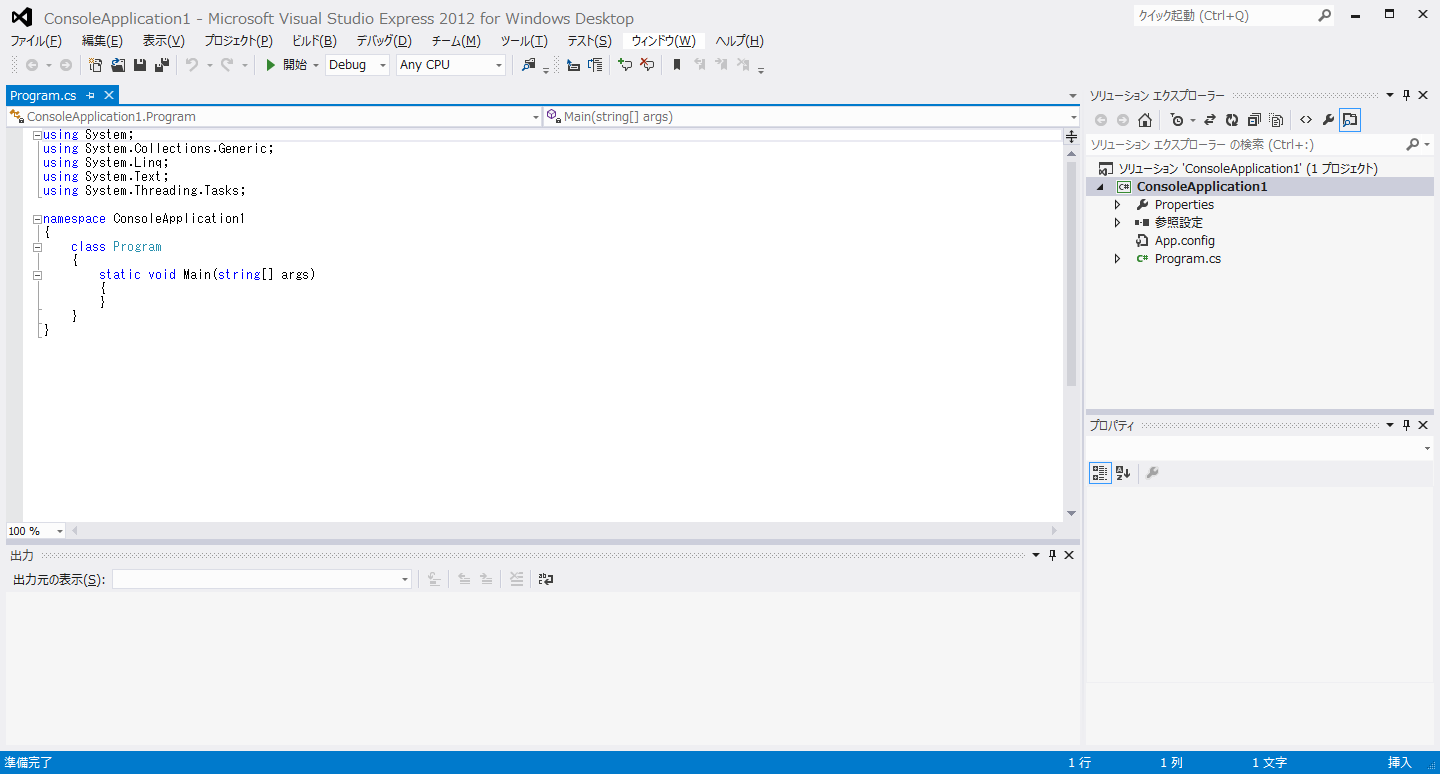
Task: Collapse all items in Solution Explorer
Action: click(x=1254, y=120)
